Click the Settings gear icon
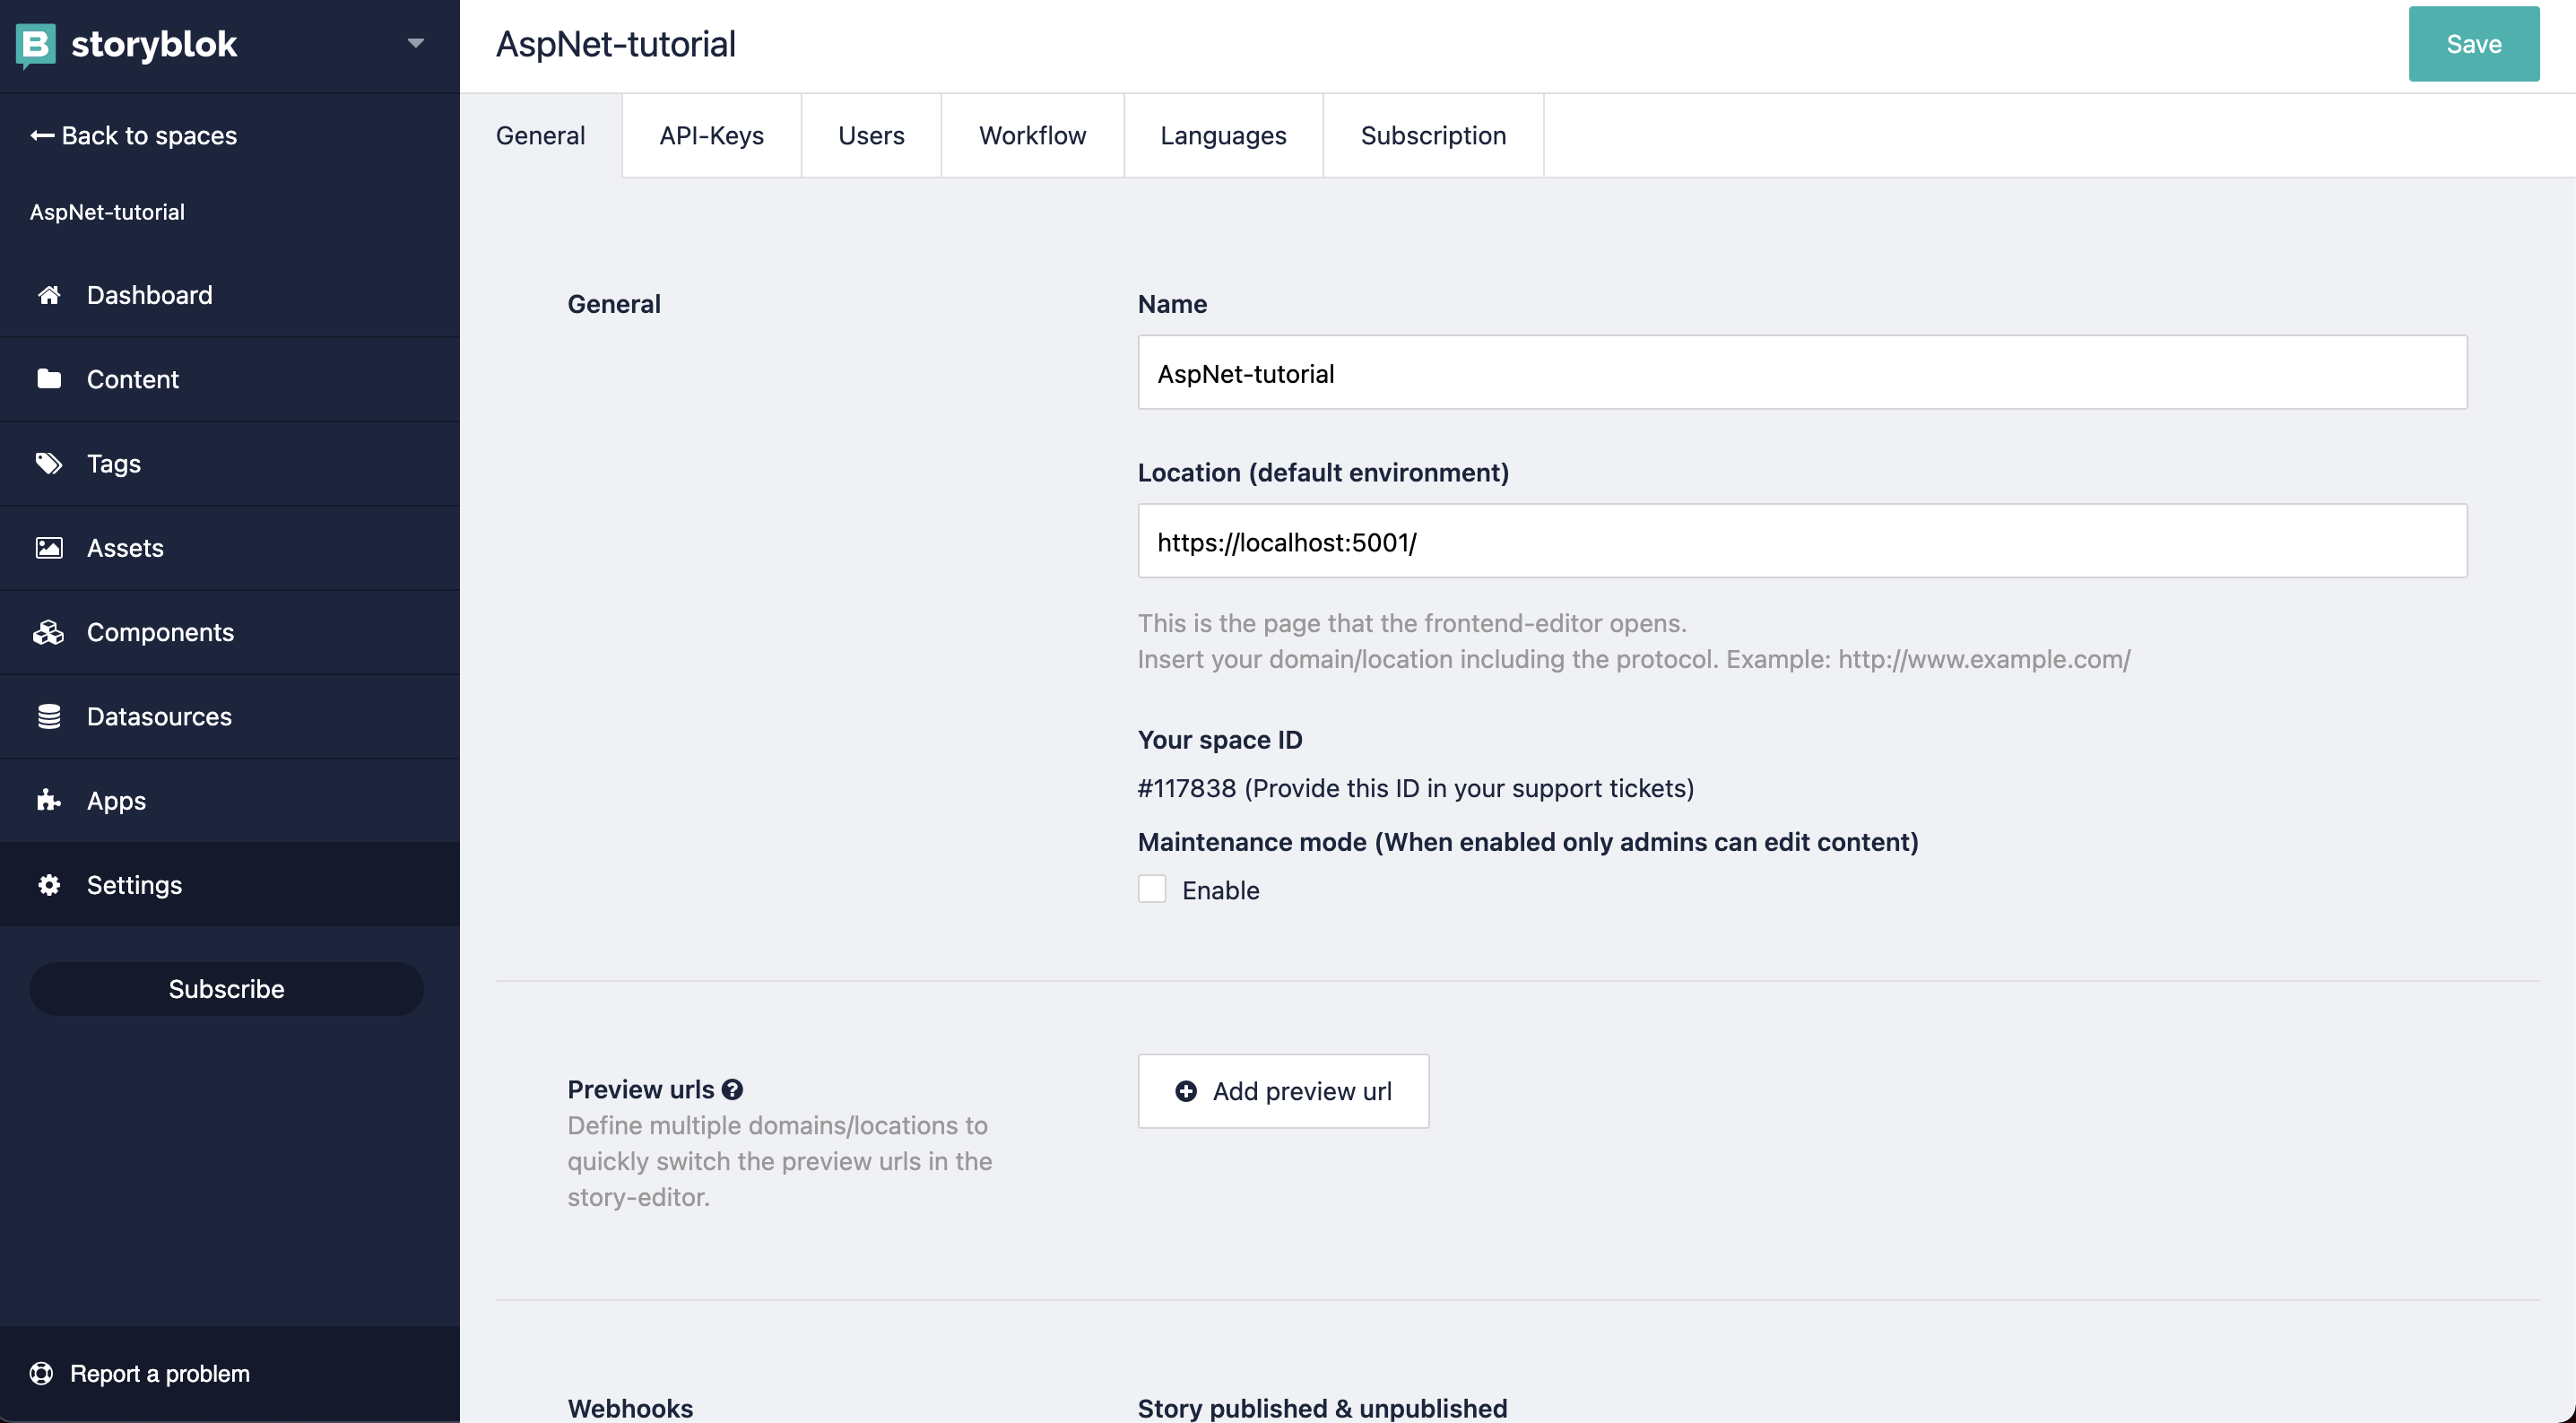 tap(49, 885)
